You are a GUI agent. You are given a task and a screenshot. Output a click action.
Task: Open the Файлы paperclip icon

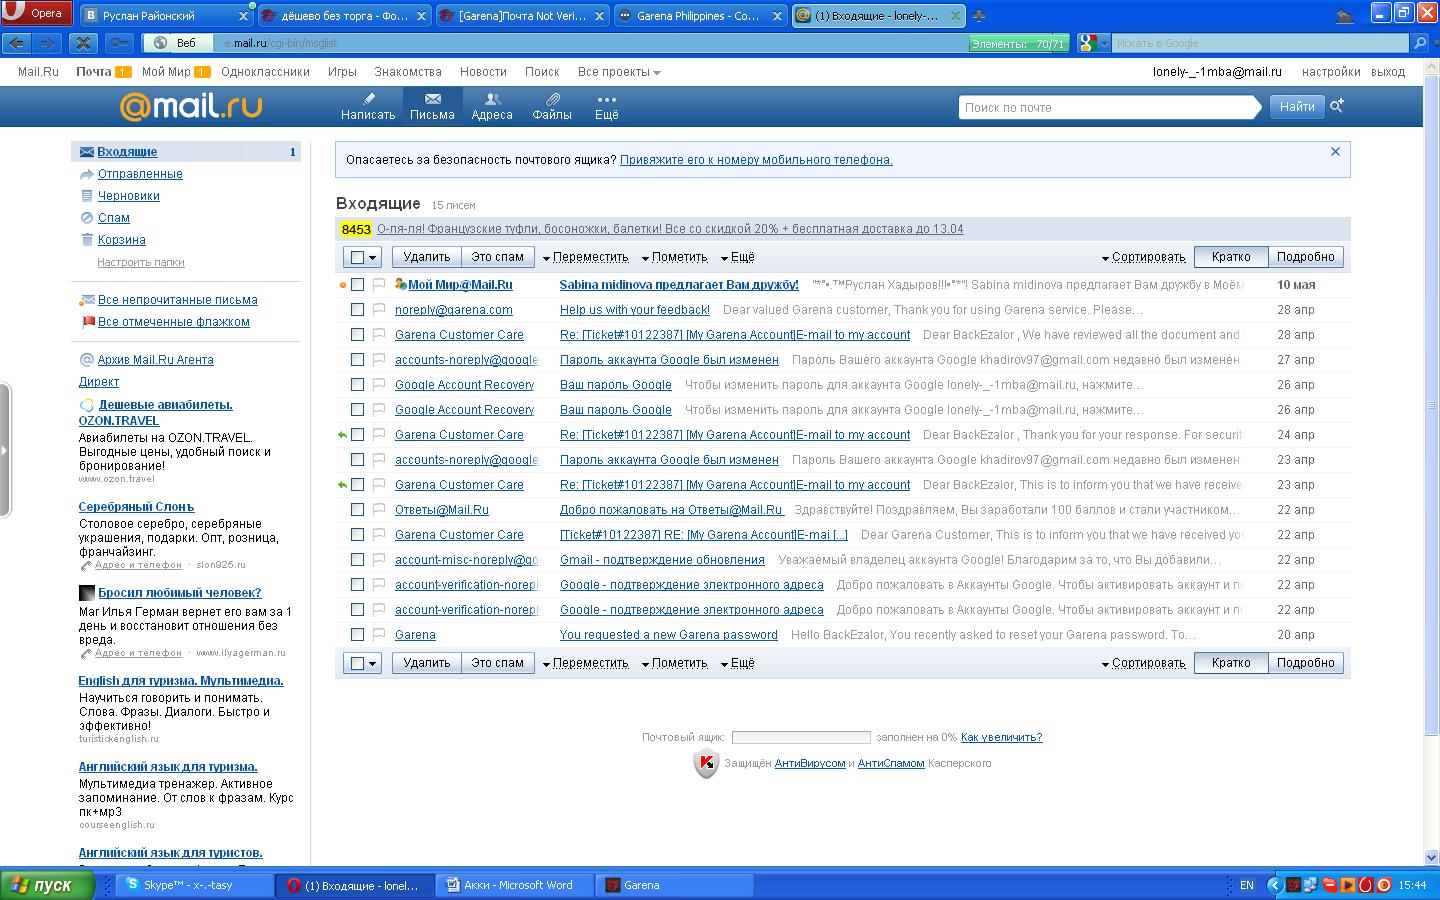(552, 106)
